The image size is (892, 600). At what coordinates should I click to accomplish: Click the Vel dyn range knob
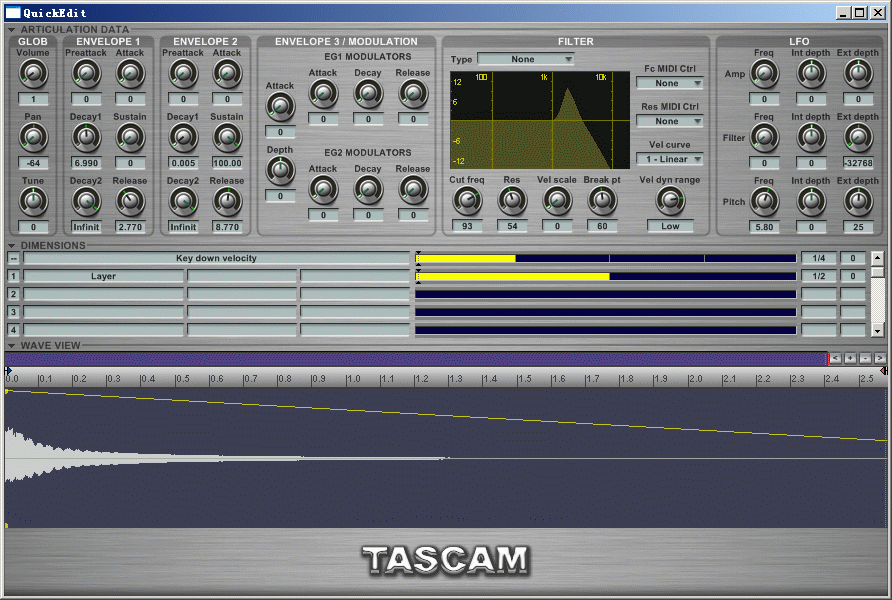coord(670,201)
